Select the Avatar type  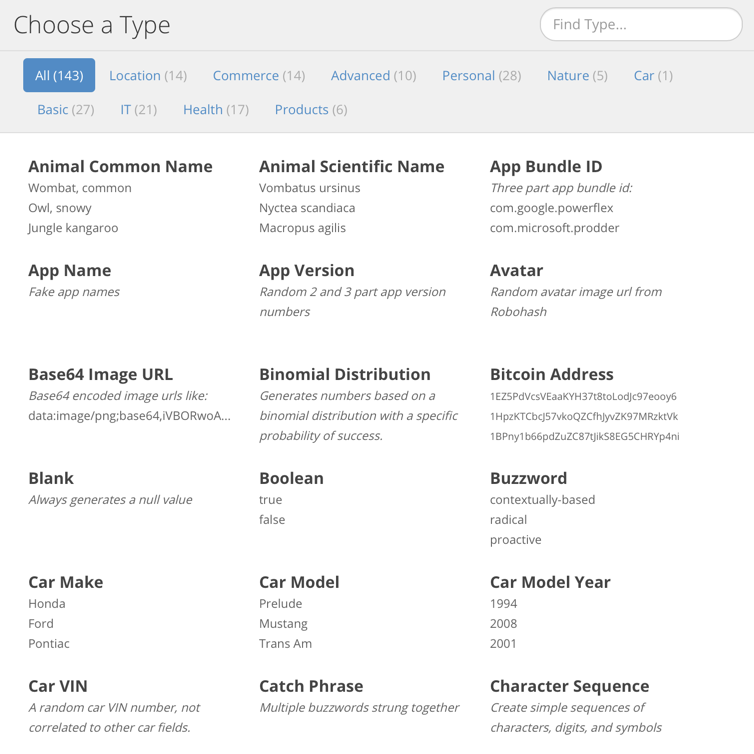[x=516, y=270]
